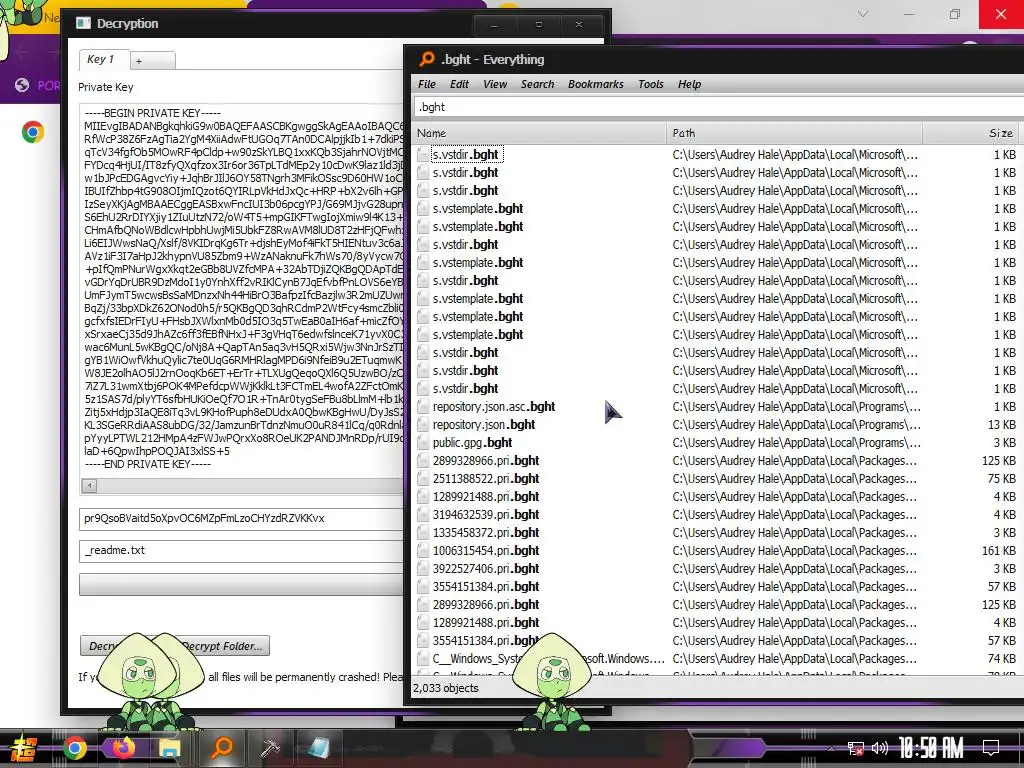
Task: Open the Start menu on taskbar
Action: [23, 749]
